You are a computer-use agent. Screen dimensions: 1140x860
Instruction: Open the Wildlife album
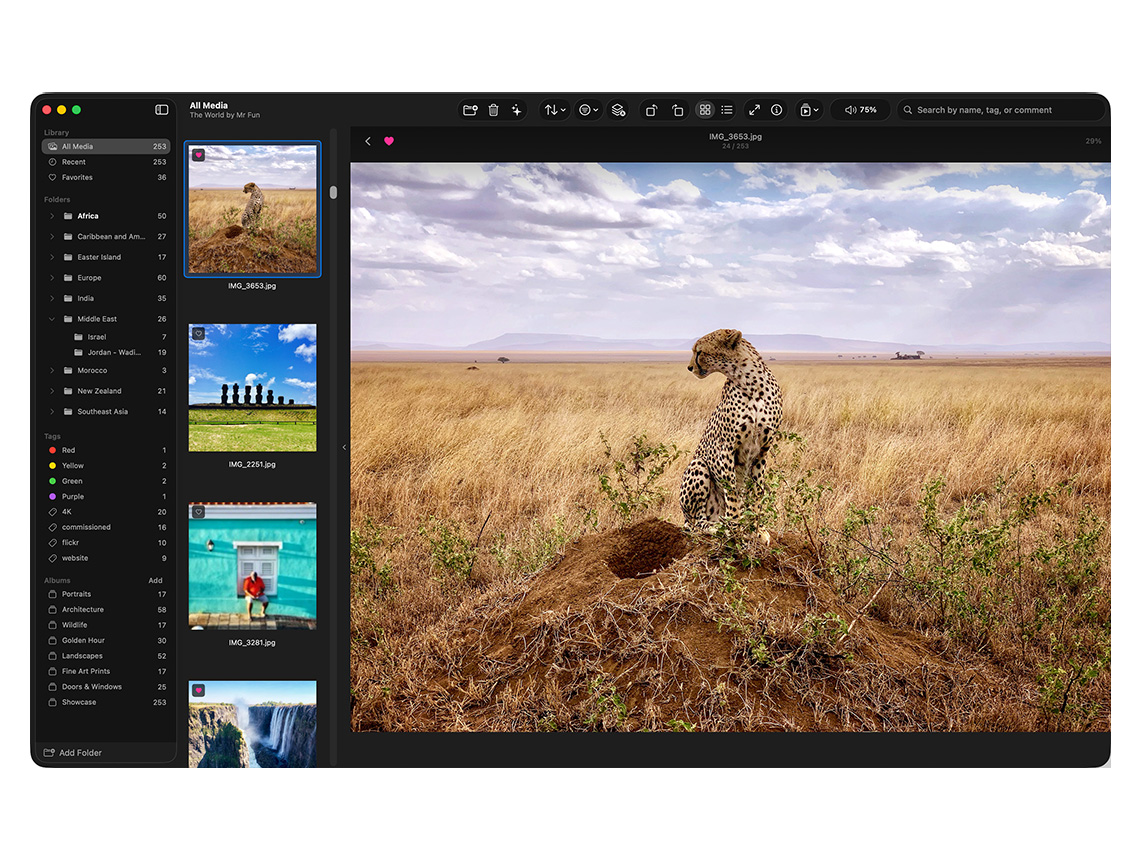[106, 625]
